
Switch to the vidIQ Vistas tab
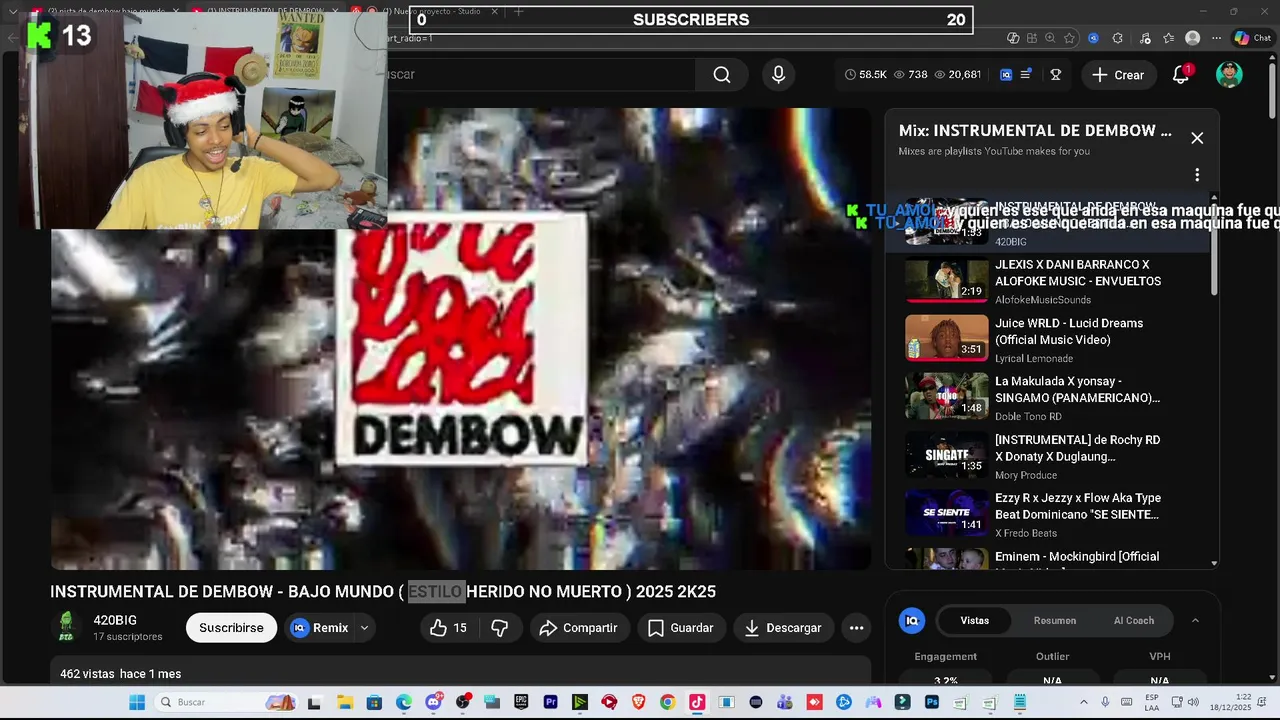click(974, 621)
